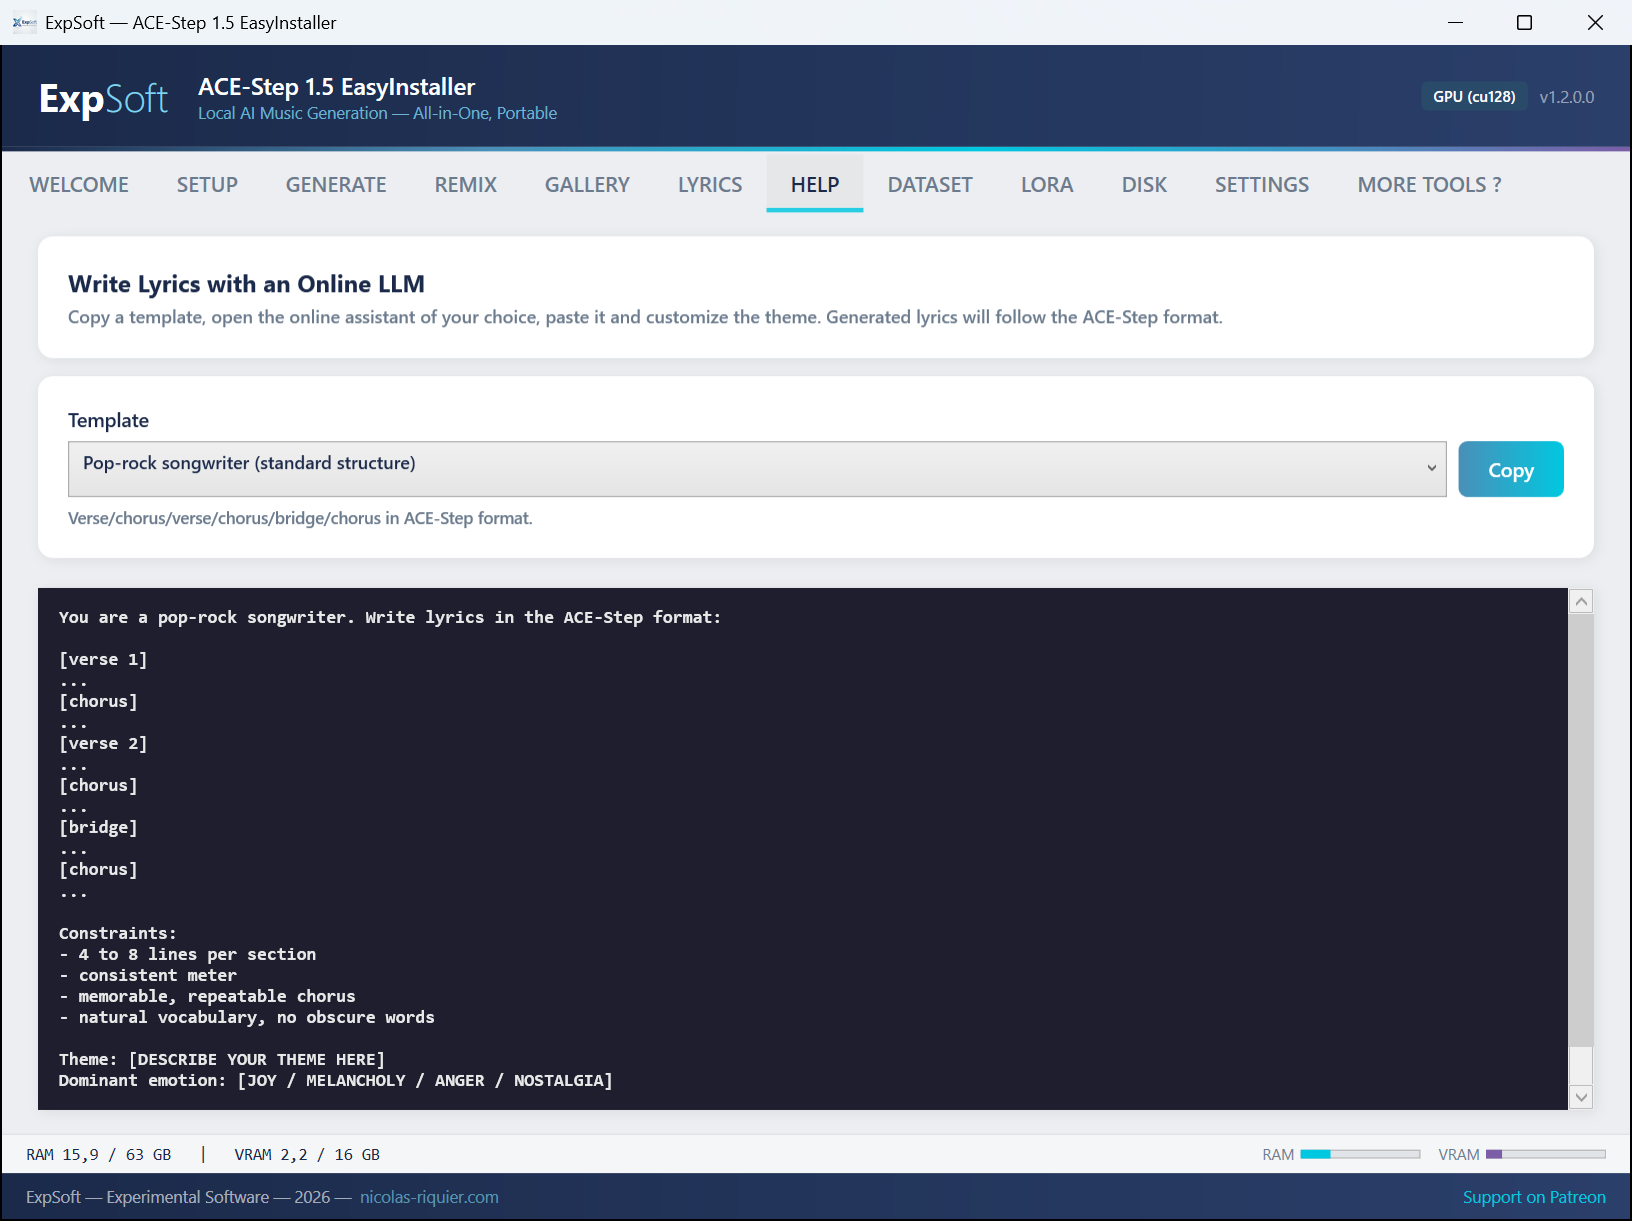The image size is (1632, 1221).
Task: Click the template description under the dropdown
Action: (x=300, y=518)
